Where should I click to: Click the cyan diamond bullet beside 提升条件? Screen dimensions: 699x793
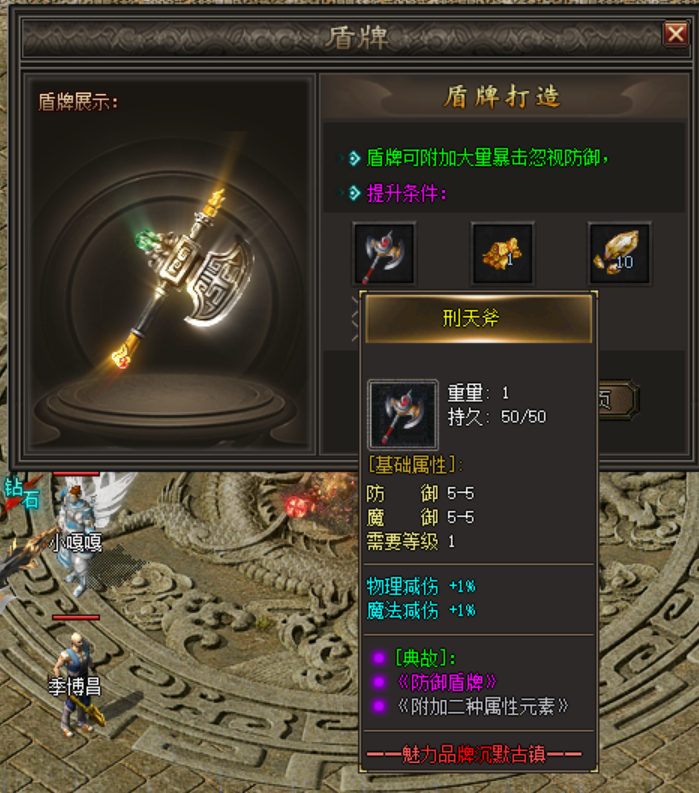355,193
